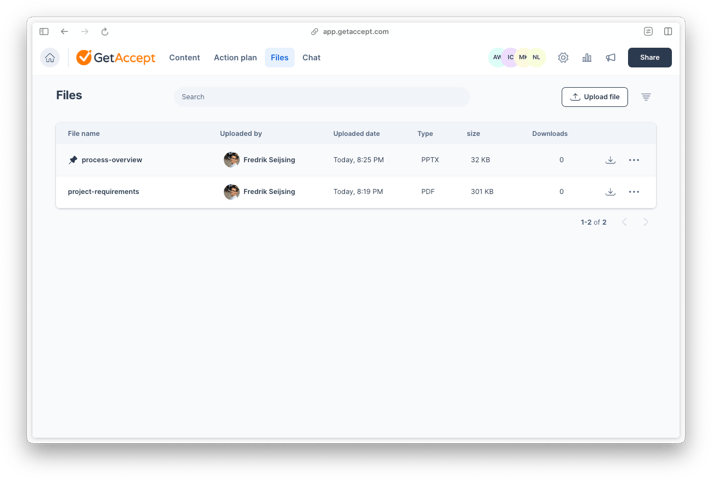Toggle the browser sidebar icon
The height and width of the screenshot is (480, 712).
(44, 31)
